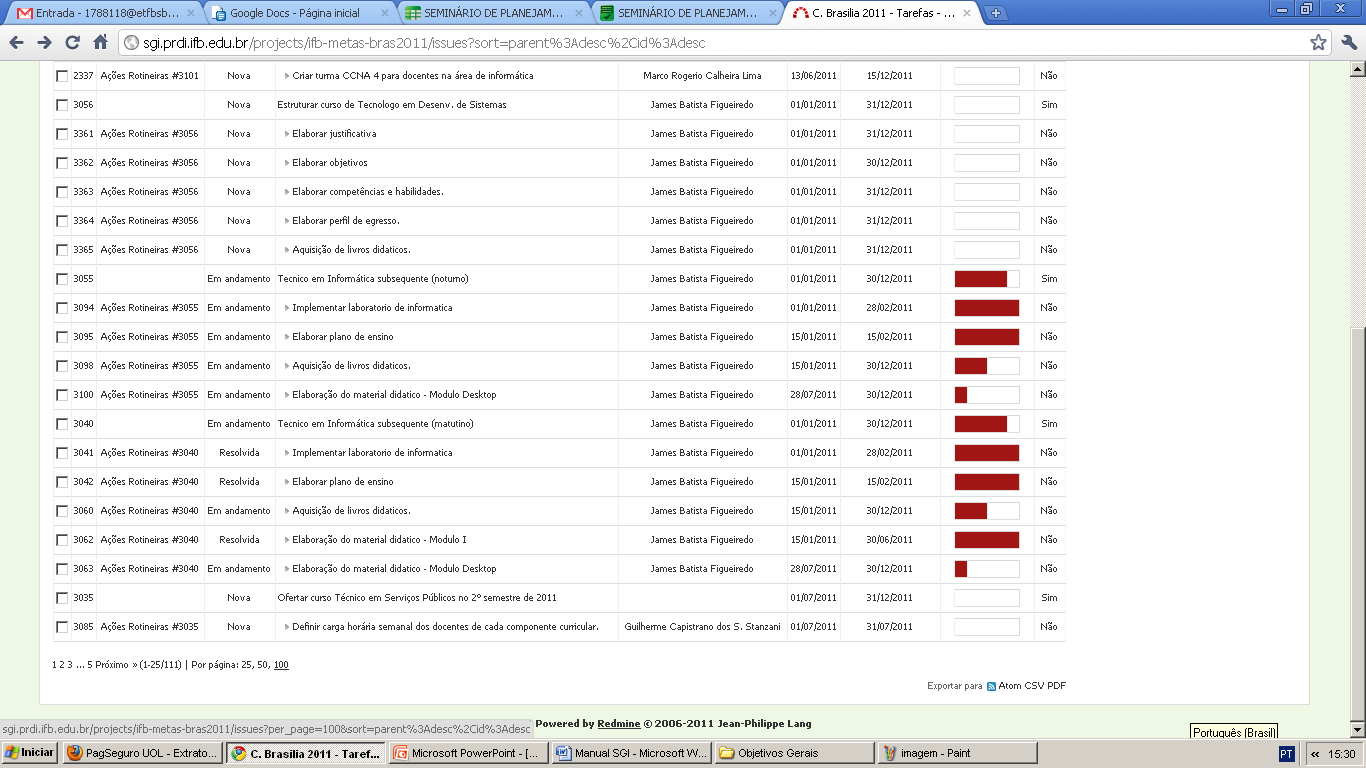This screenshot has height=768, width=1366.
Task: Click due date 31/07/2011
Action: pyautogui.click(x=889, y=627)
